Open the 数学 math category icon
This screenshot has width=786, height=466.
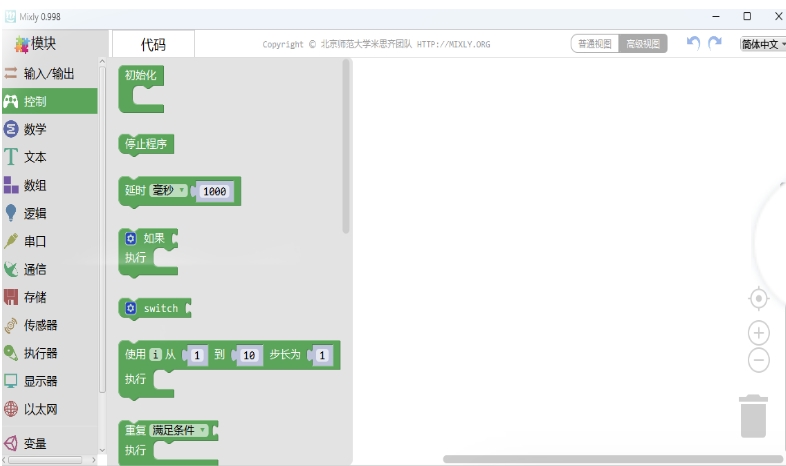click(x=11, y=129)
